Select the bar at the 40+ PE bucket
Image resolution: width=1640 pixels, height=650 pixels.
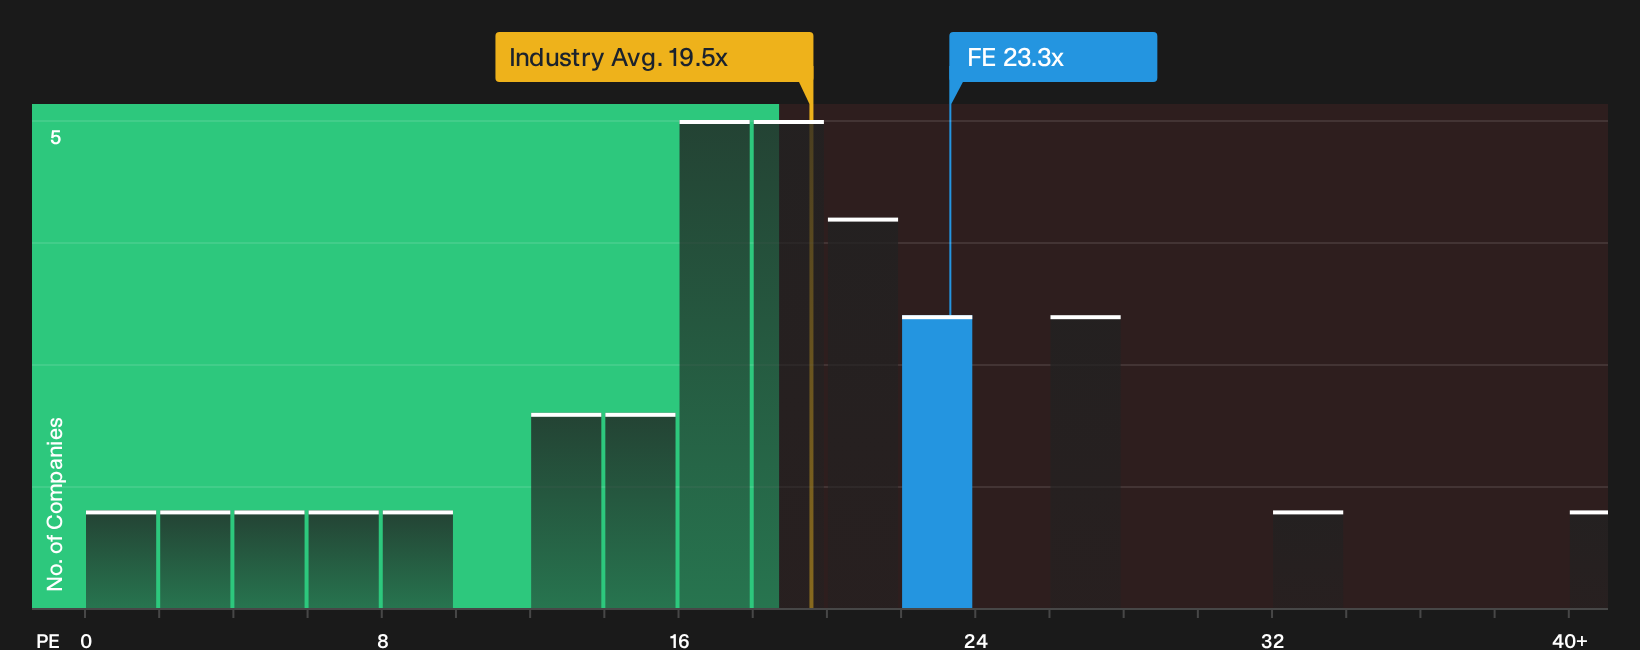point(1589,560)
